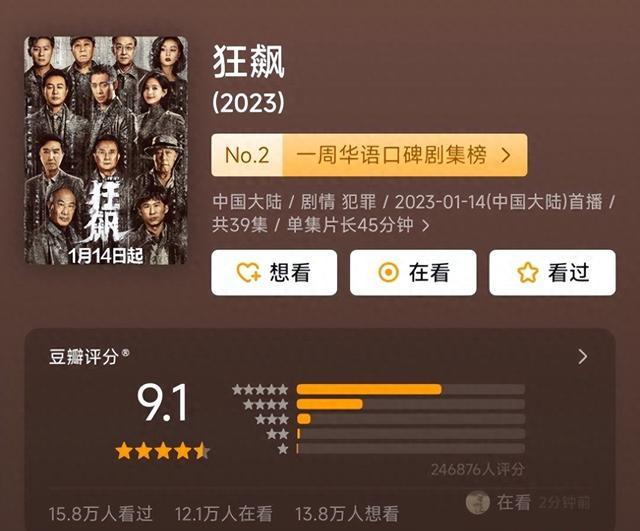Expand the 豆瓣评分 details chevron
Viewport: 640px width, 531px height.
(x=583, y=357)
